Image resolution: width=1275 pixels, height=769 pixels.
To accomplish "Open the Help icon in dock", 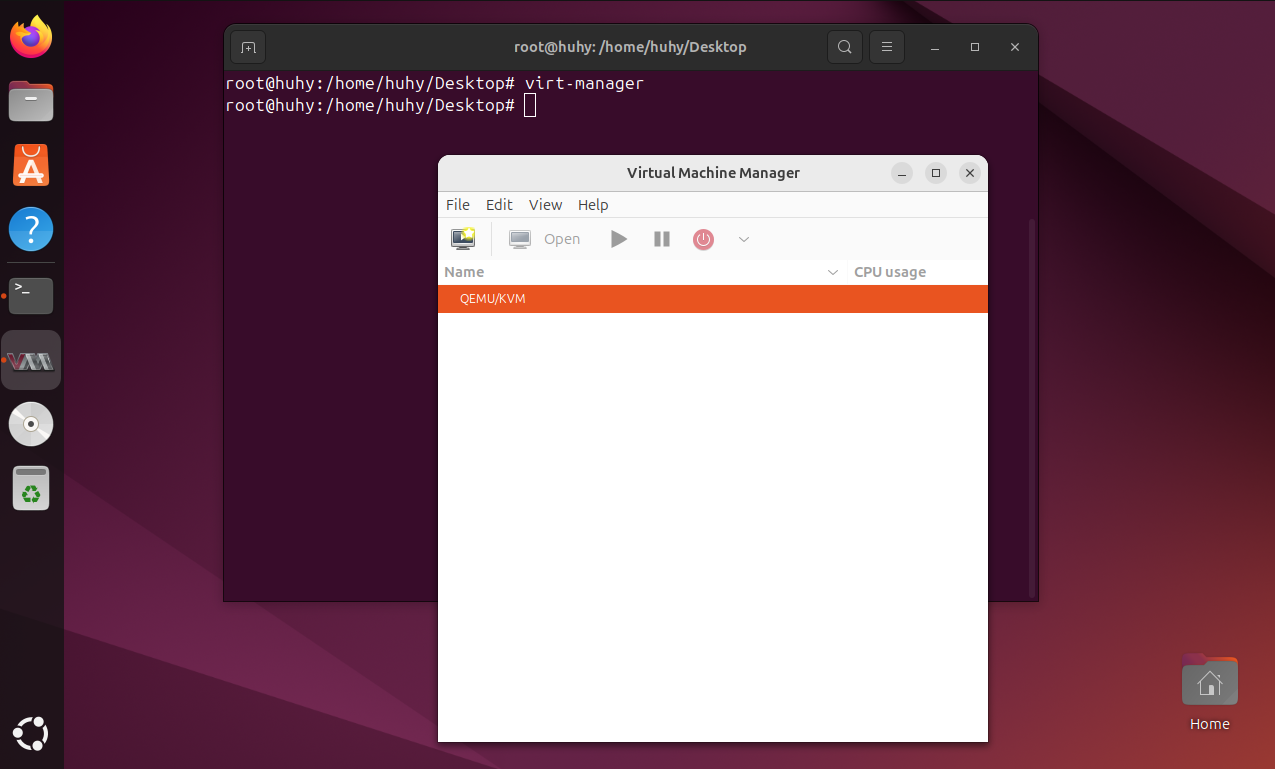I will pyautogui.click(x=31, y=229).
